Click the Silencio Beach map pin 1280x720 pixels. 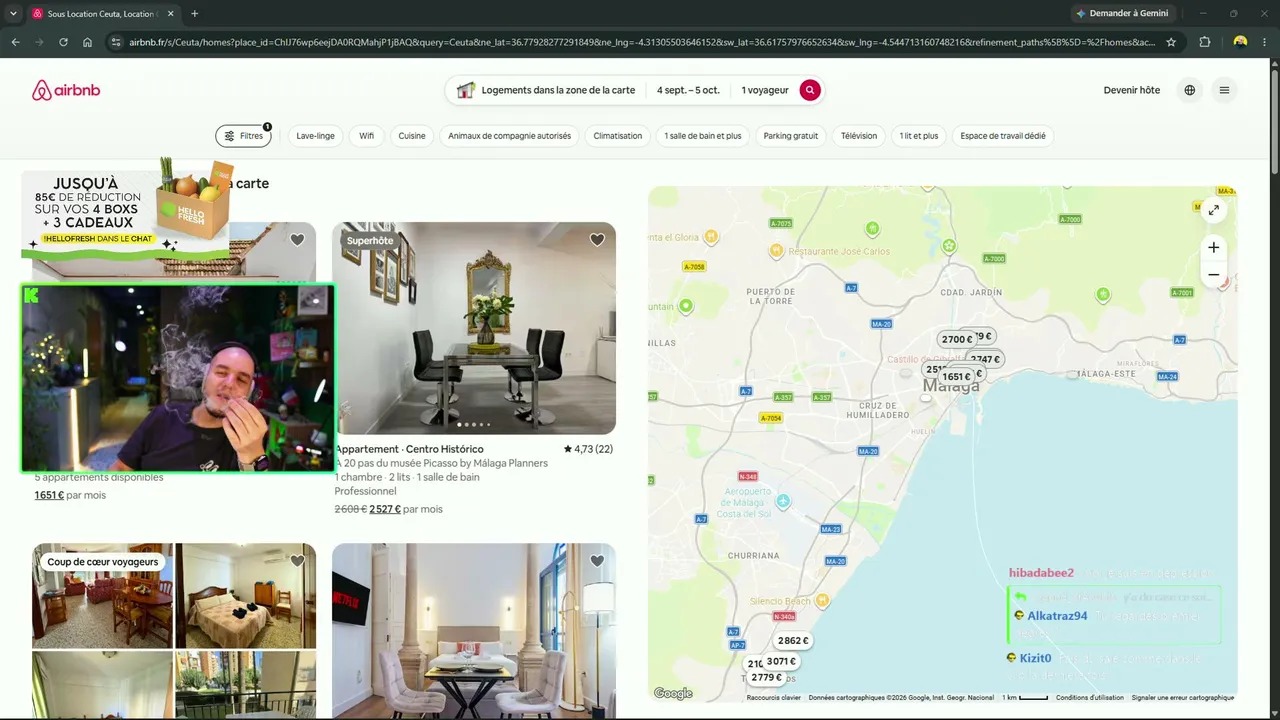click(822, 601)
